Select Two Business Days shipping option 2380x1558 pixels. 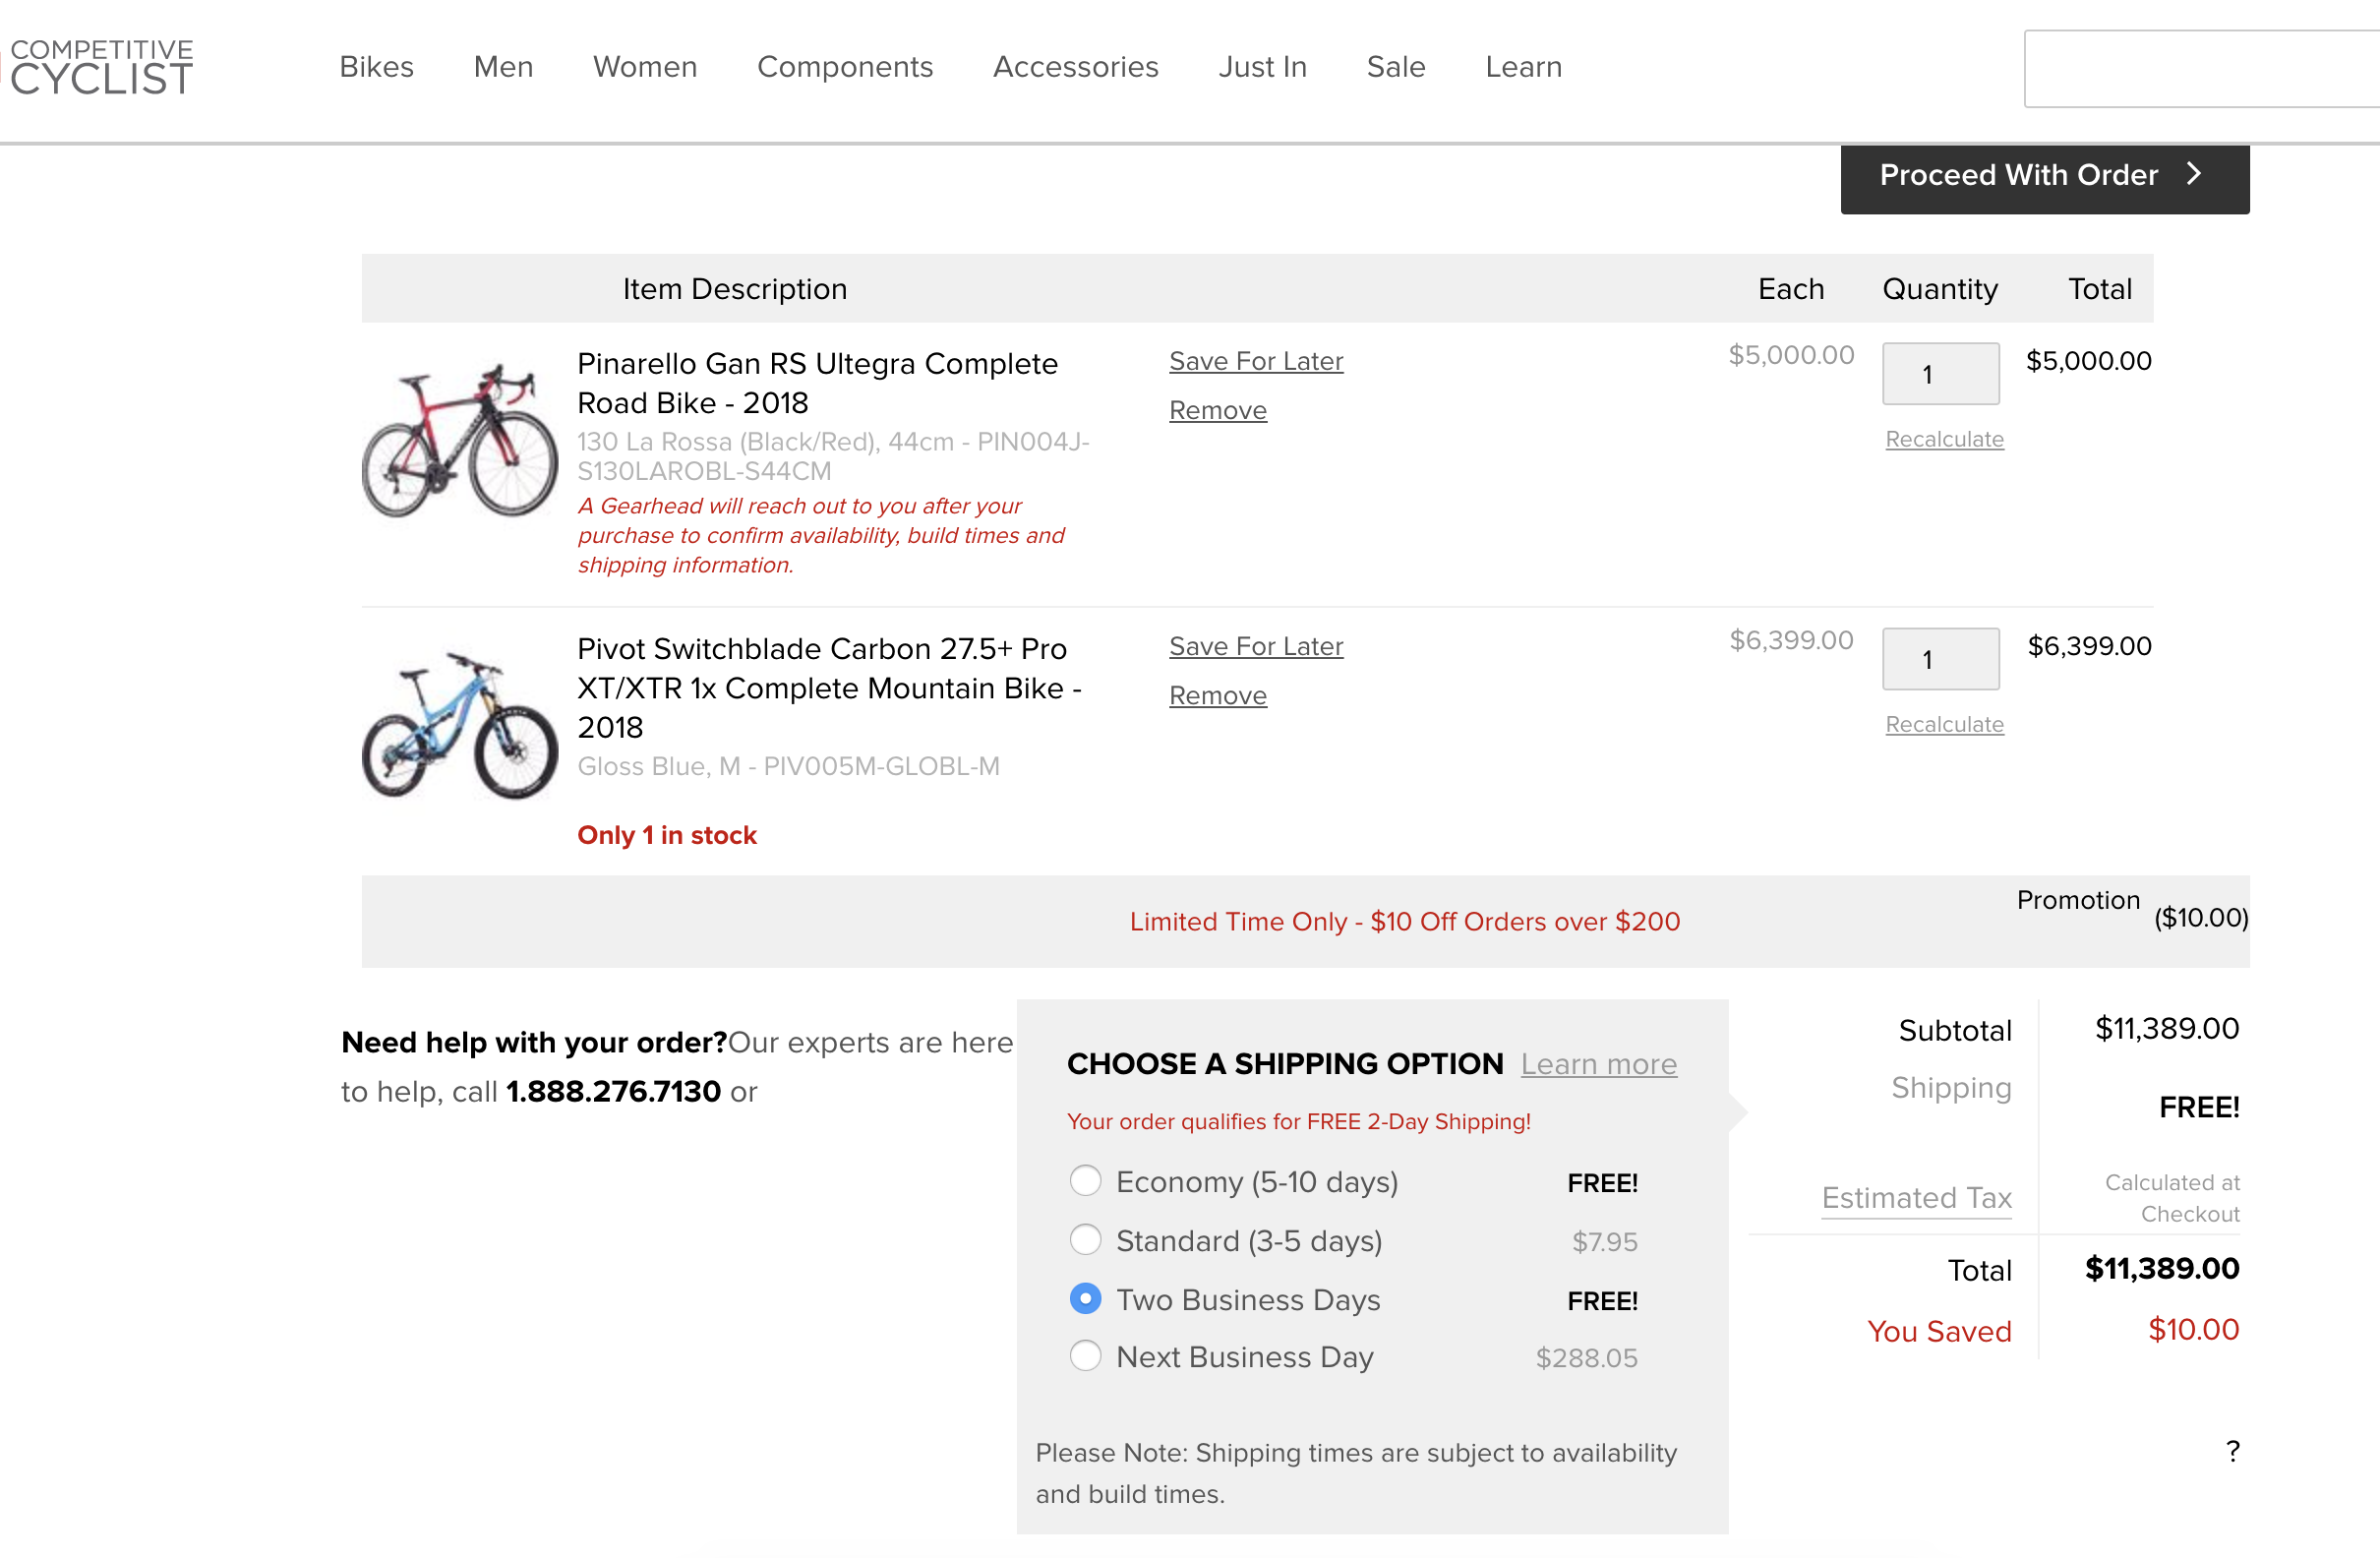pyautogui.click(x=1085, y=1299)
